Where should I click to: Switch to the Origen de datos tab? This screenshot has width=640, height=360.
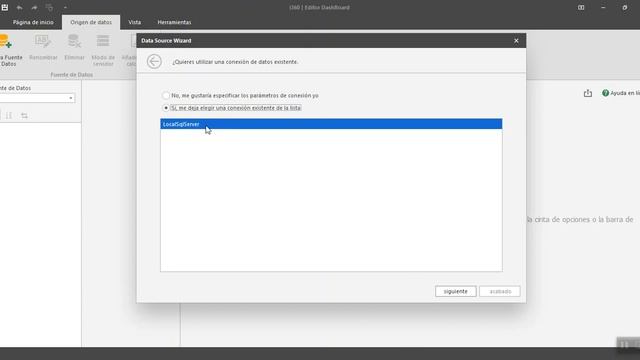pyautogui.click(x=91, y=22)
